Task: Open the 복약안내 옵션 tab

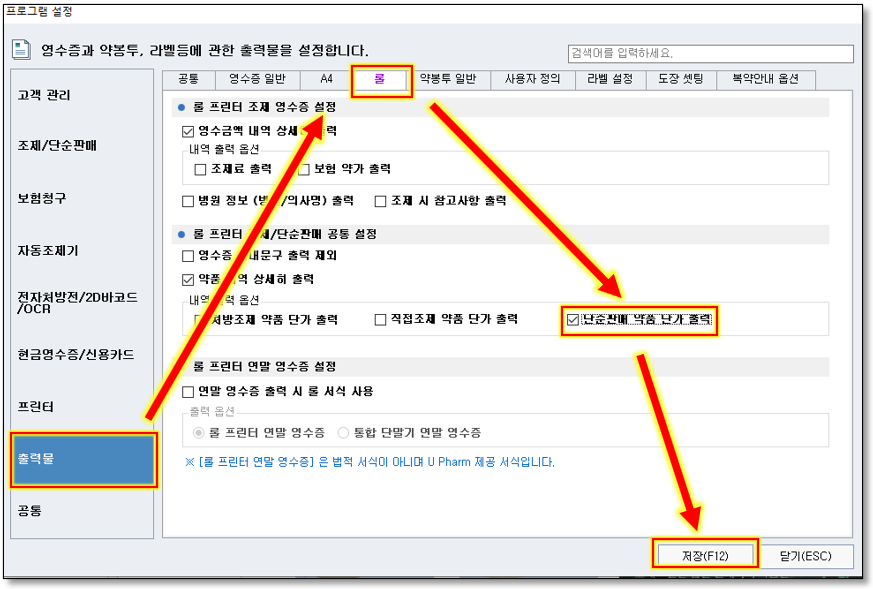Action: 765,79
